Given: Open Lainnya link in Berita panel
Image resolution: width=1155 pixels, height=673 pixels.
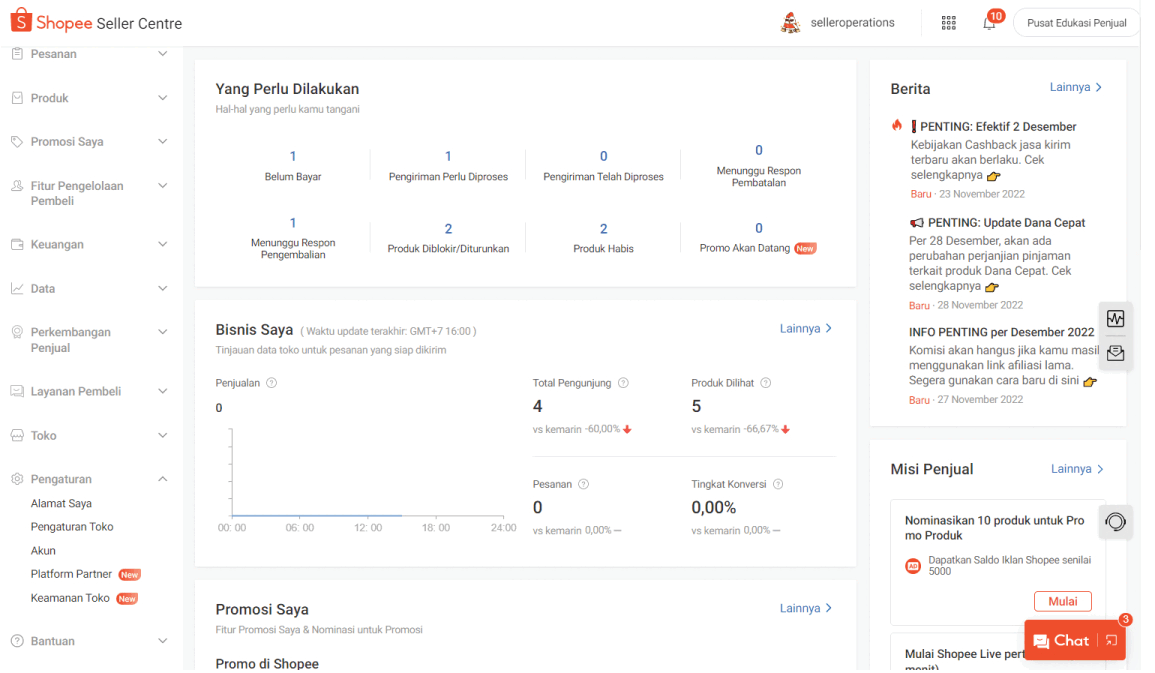Looking at the screenshot, I should (1075, 88).
